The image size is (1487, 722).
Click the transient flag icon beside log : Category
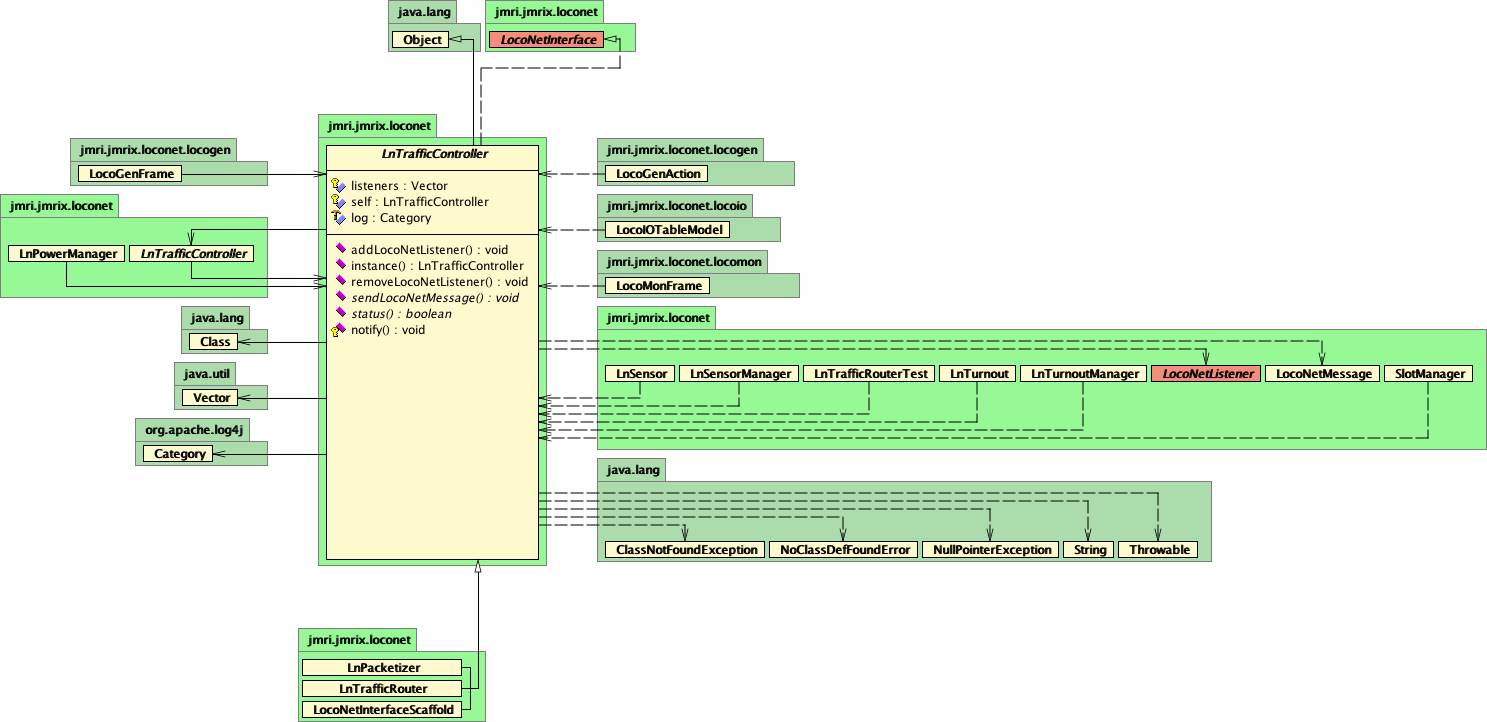(x=337, y=217)
